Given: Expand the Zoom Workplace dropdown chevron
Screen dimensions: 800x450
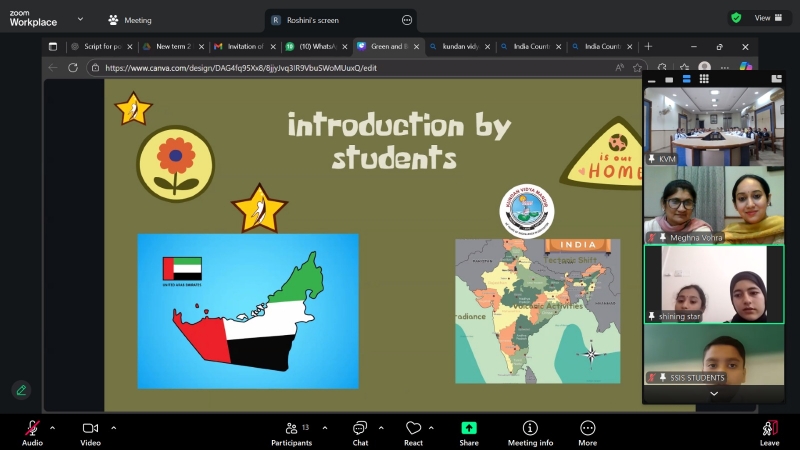Looking at the screenshot, I should click(80, 19).
